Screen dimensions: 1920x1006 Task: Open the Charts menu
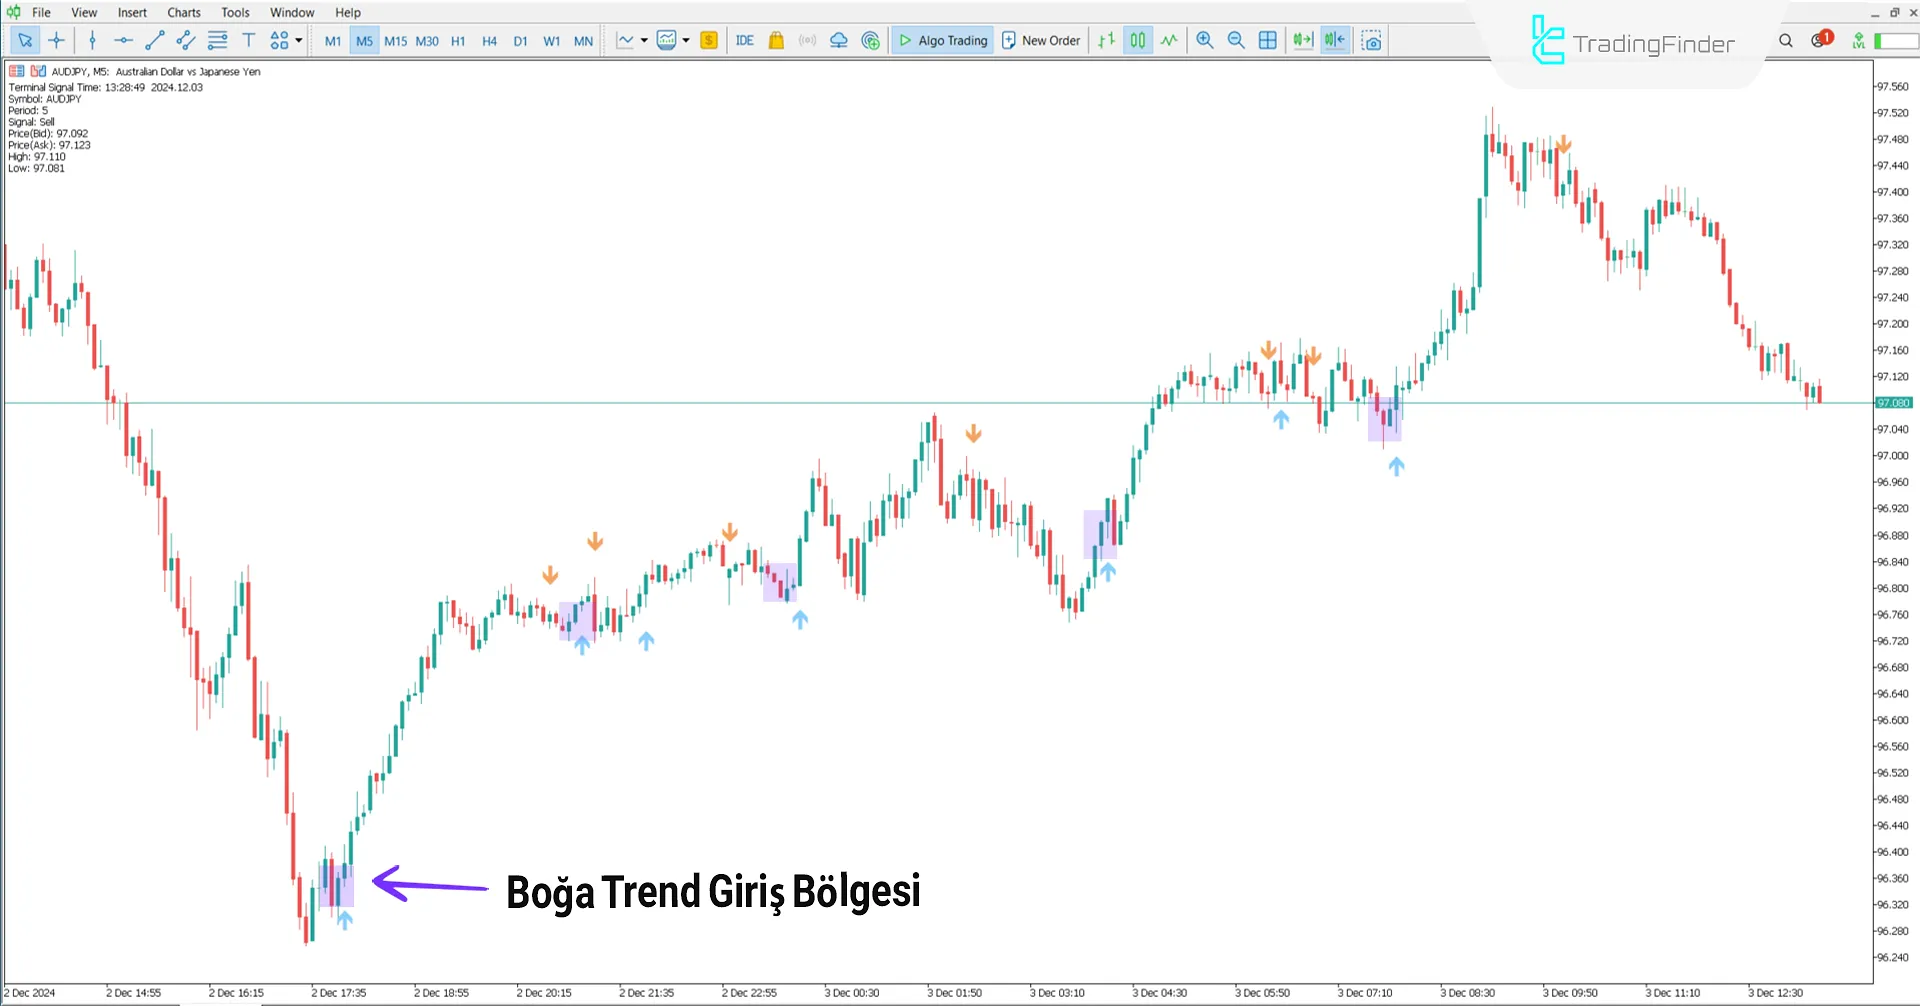183,12
